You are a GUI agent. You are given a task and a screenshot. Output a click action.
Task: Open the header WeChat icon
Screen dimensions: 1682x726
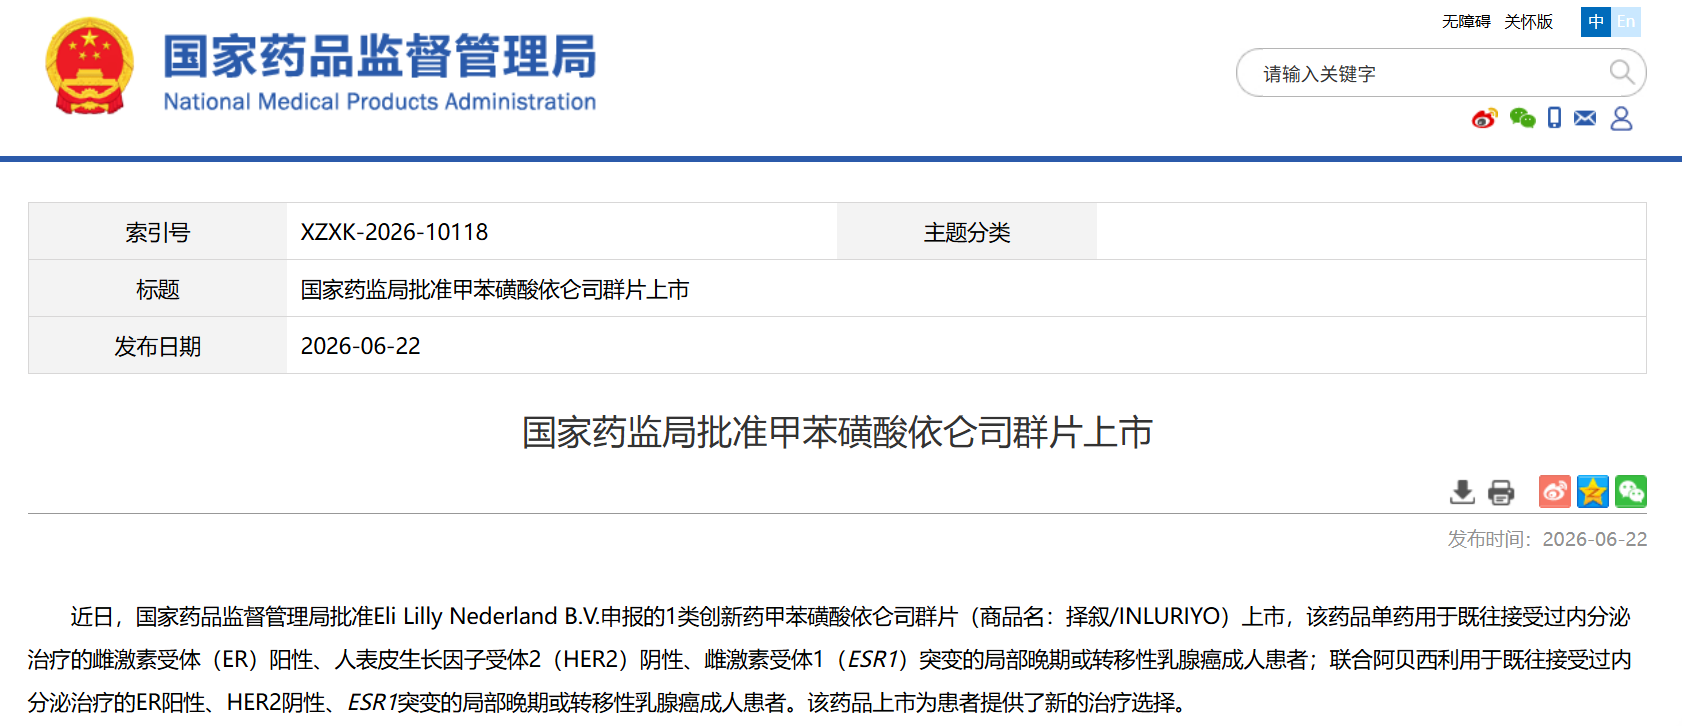point(1522,118)
